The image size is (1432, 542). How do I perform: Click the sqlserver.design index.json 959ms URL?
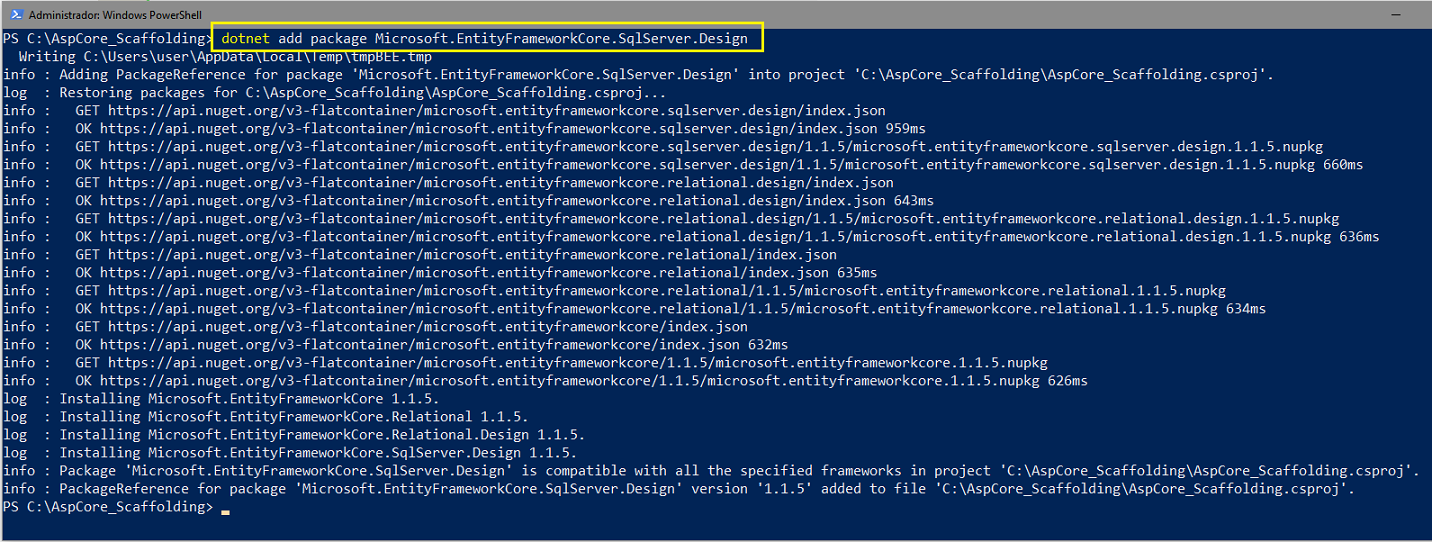(x=513, y=129)
